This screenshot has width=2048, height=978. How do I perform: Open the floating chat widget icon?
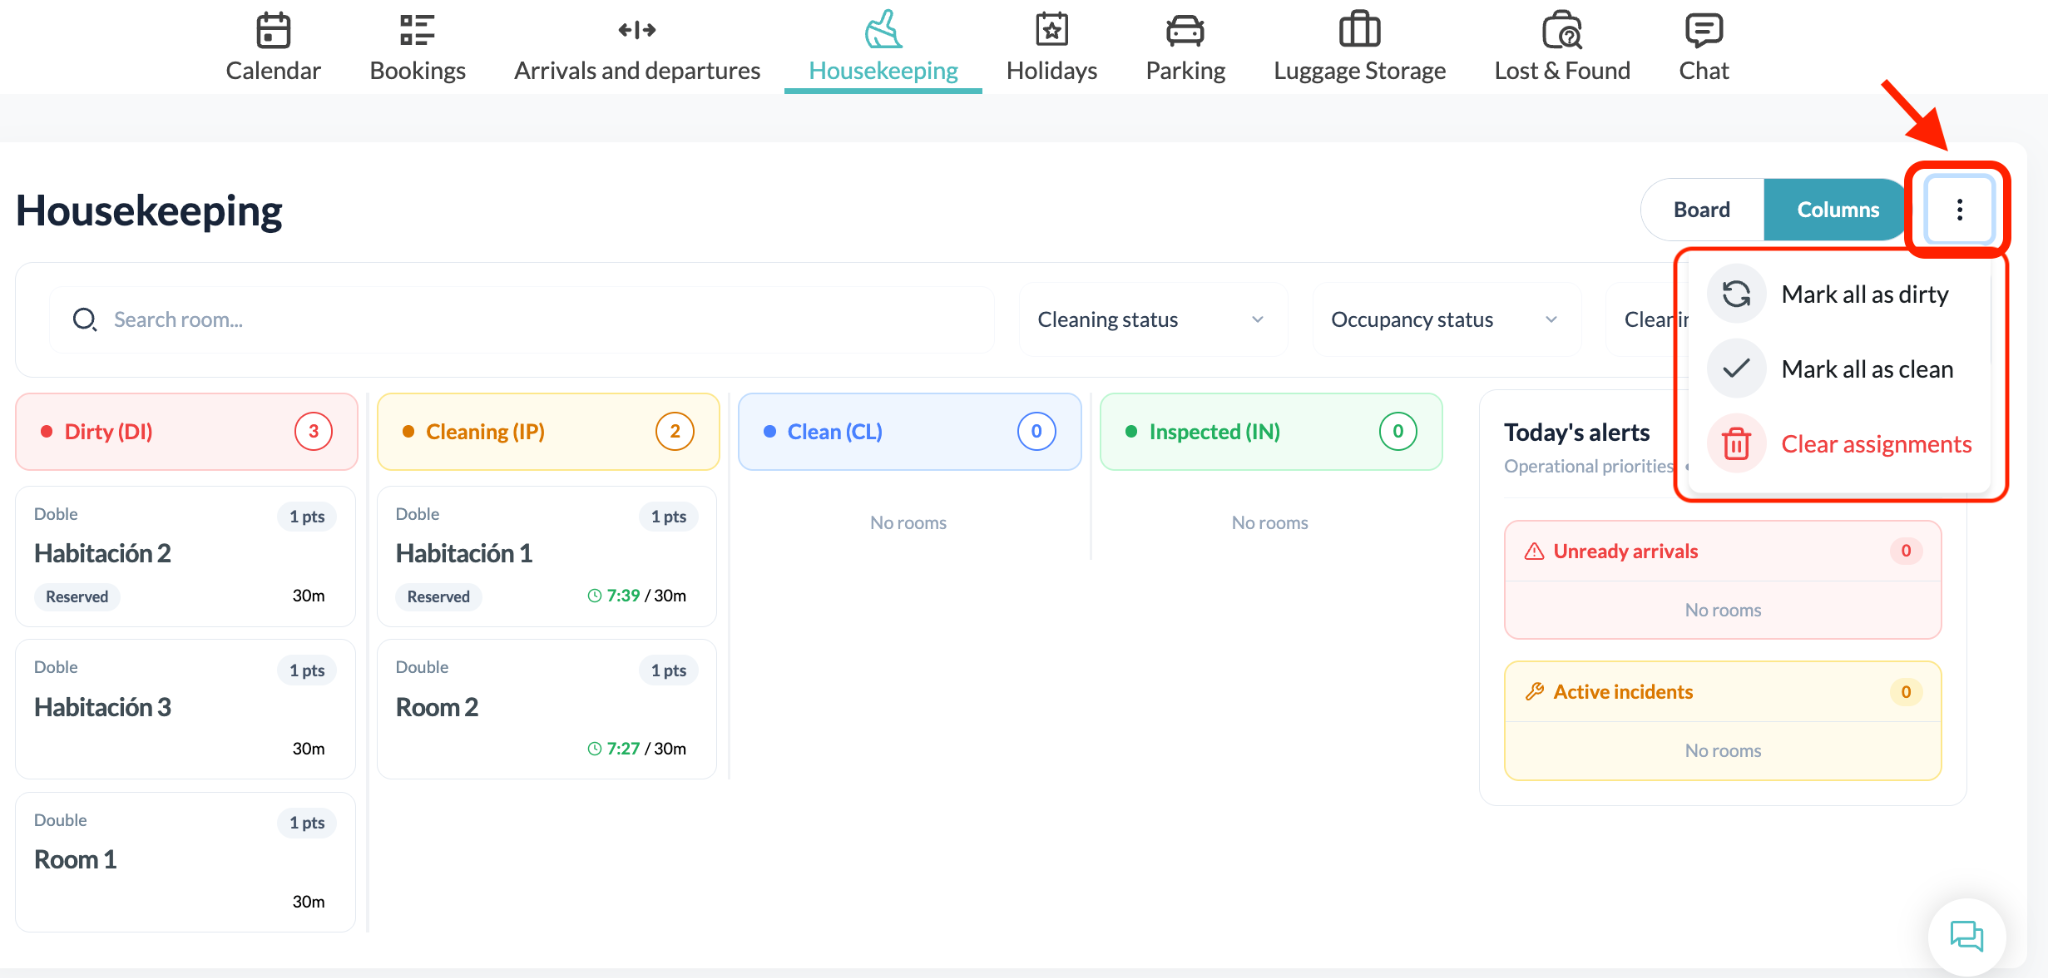coord(1967,937)
